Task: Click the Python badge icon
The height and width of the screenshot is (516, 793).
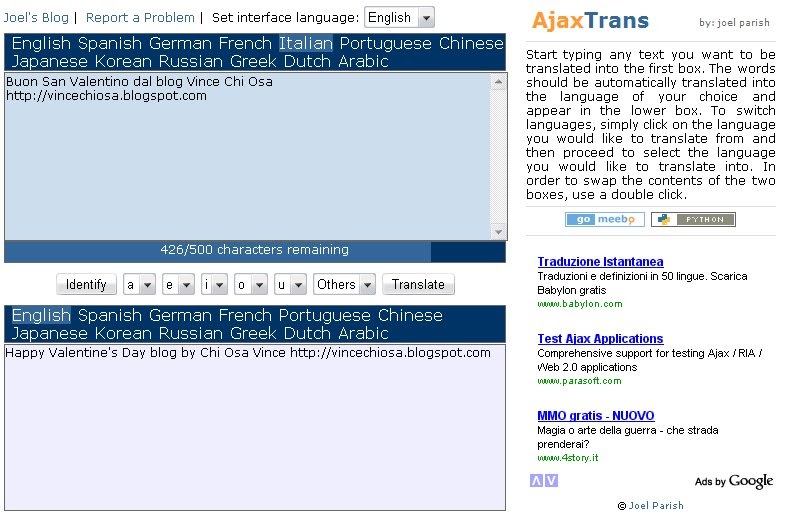Action: (693, 220)
